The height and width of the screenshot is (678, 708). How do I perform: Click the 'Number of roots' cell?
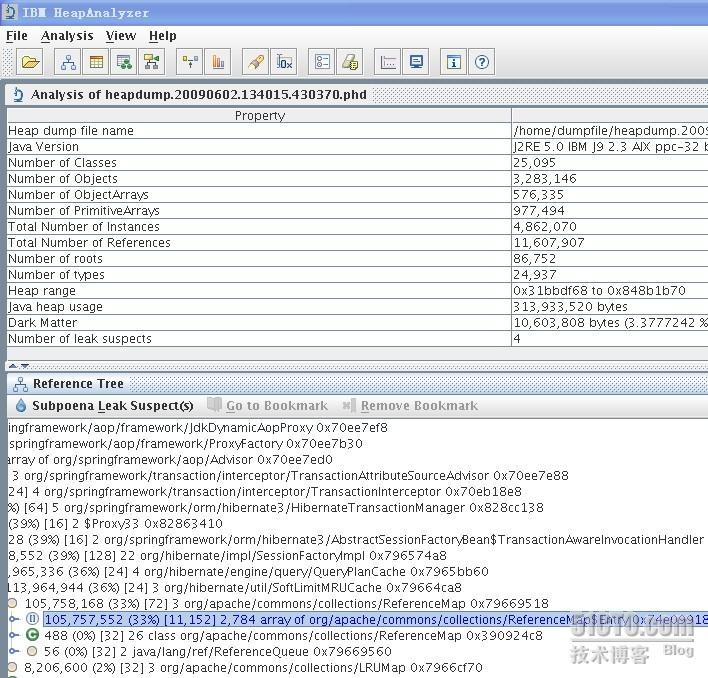click(259, 259)
